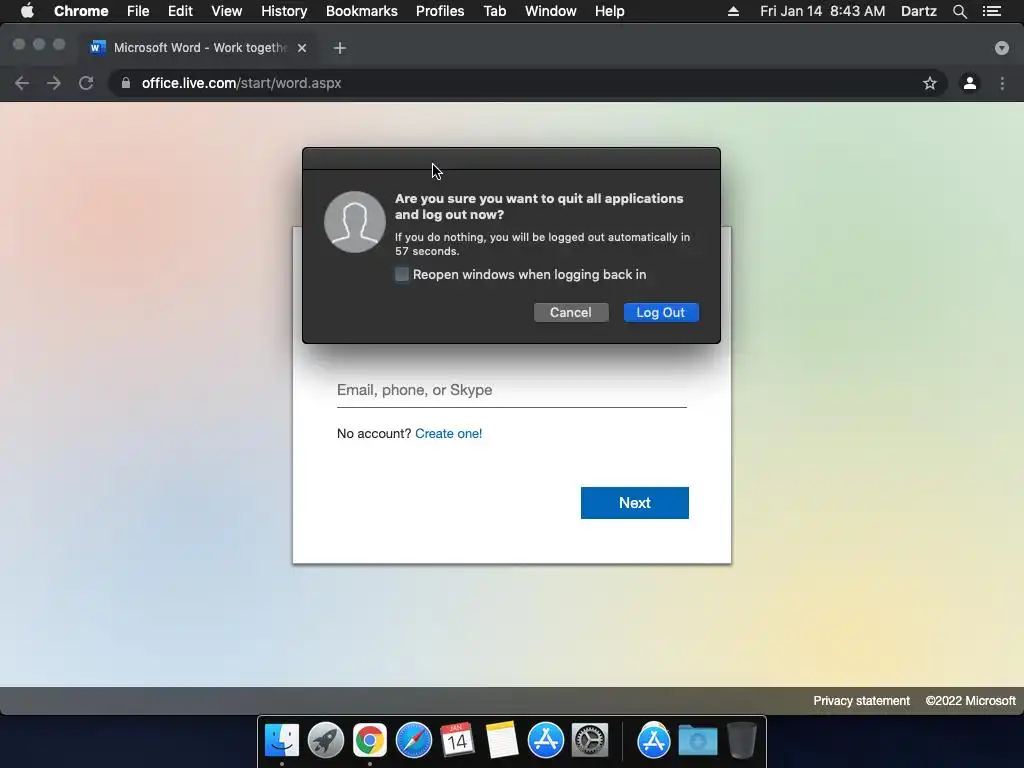View site info via lock icon
Screen dimensions: 1024x768
click(x=125, y=83)
